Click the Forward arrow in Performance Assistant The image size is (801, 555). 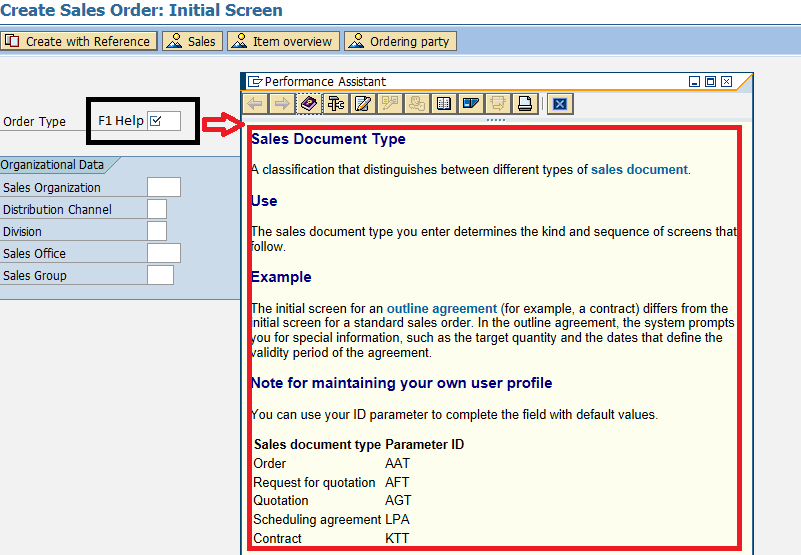pos(281,104)
